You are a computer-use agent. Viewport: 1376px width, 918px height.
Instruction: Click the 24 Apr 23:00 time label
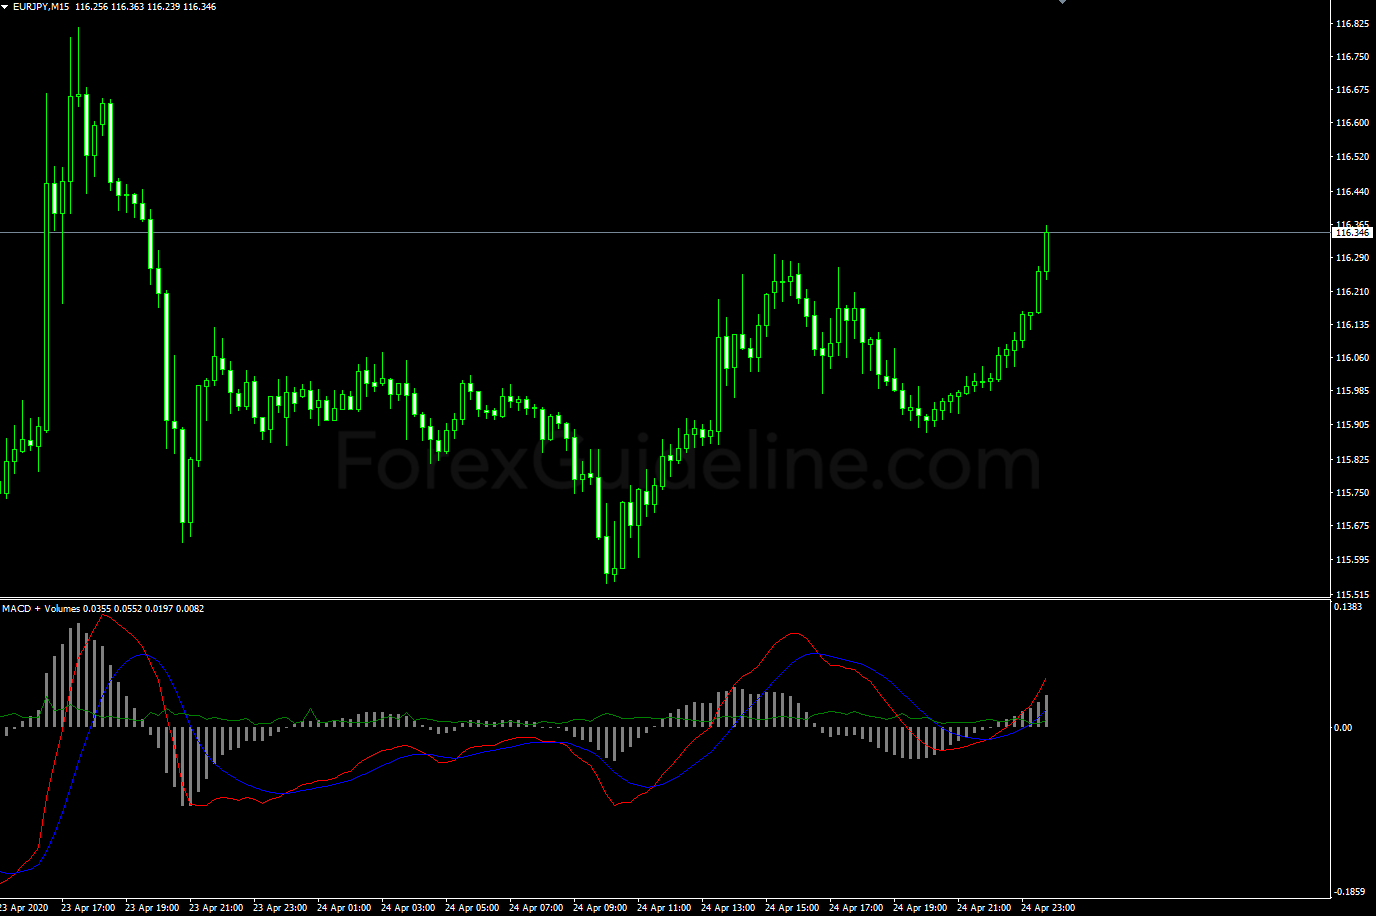[1048, 908]
